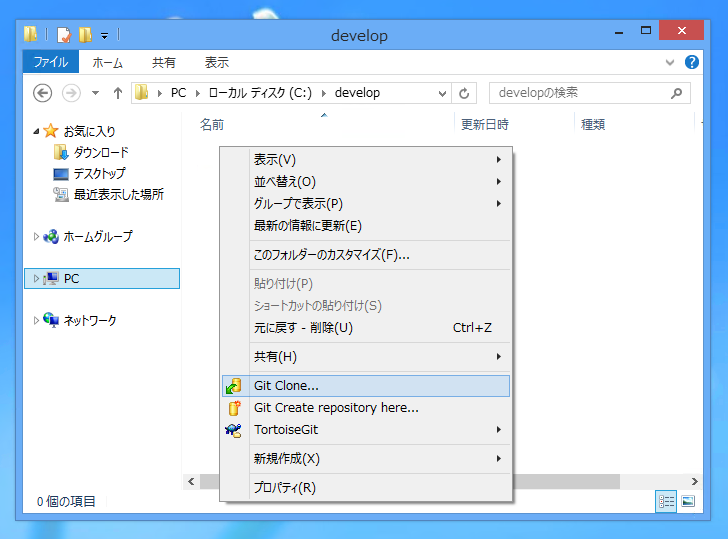Open the quick access toolbar customize dropdown
Screen dimensions: 728x539
pyautogui.click(x=105, y=36)
